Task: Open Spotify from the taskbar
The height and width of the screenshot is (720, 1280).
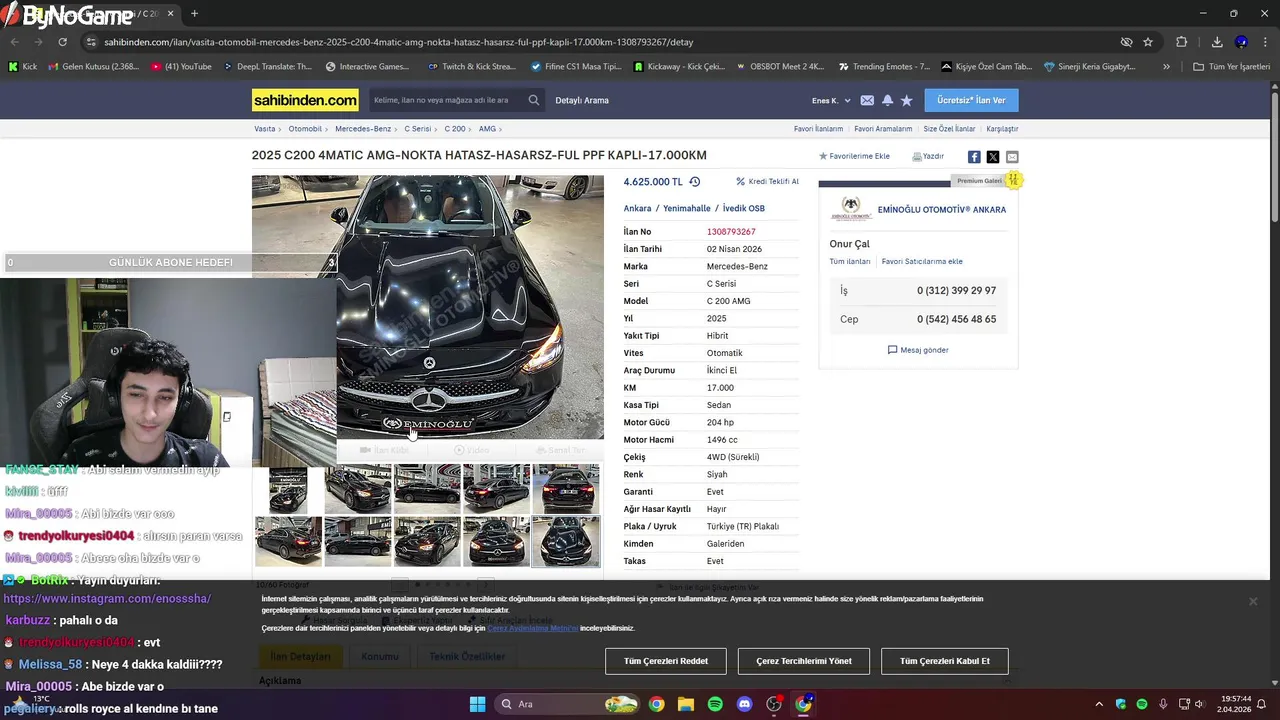Action: pos(715,704)
